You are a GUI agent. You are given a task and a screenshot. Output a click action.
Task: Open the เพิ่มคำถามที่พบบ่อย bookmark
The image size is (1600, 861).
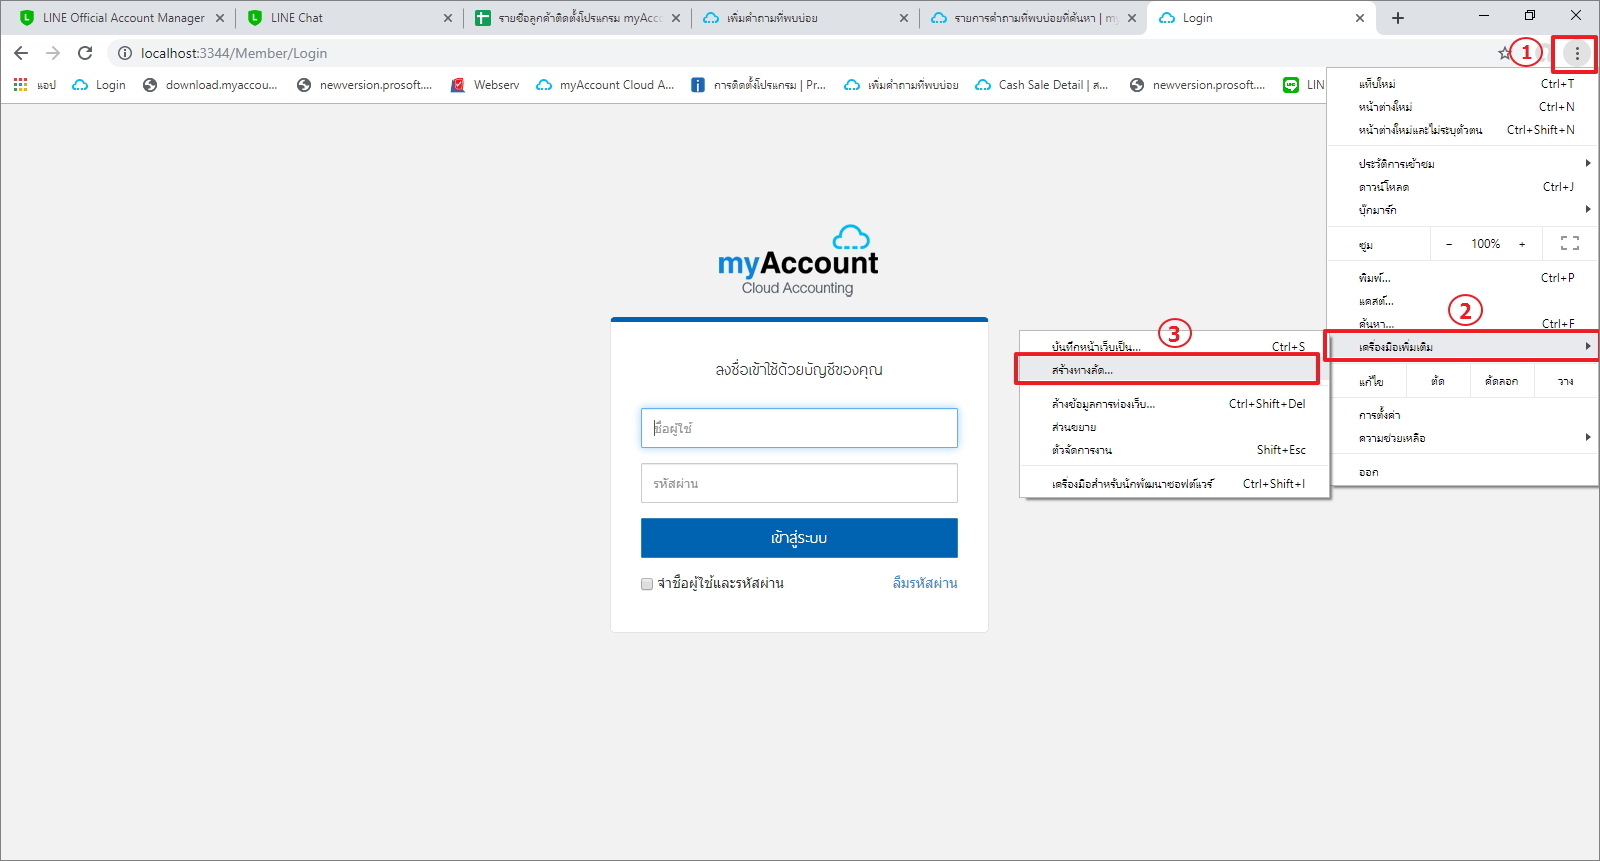click(x=901, y=85)
